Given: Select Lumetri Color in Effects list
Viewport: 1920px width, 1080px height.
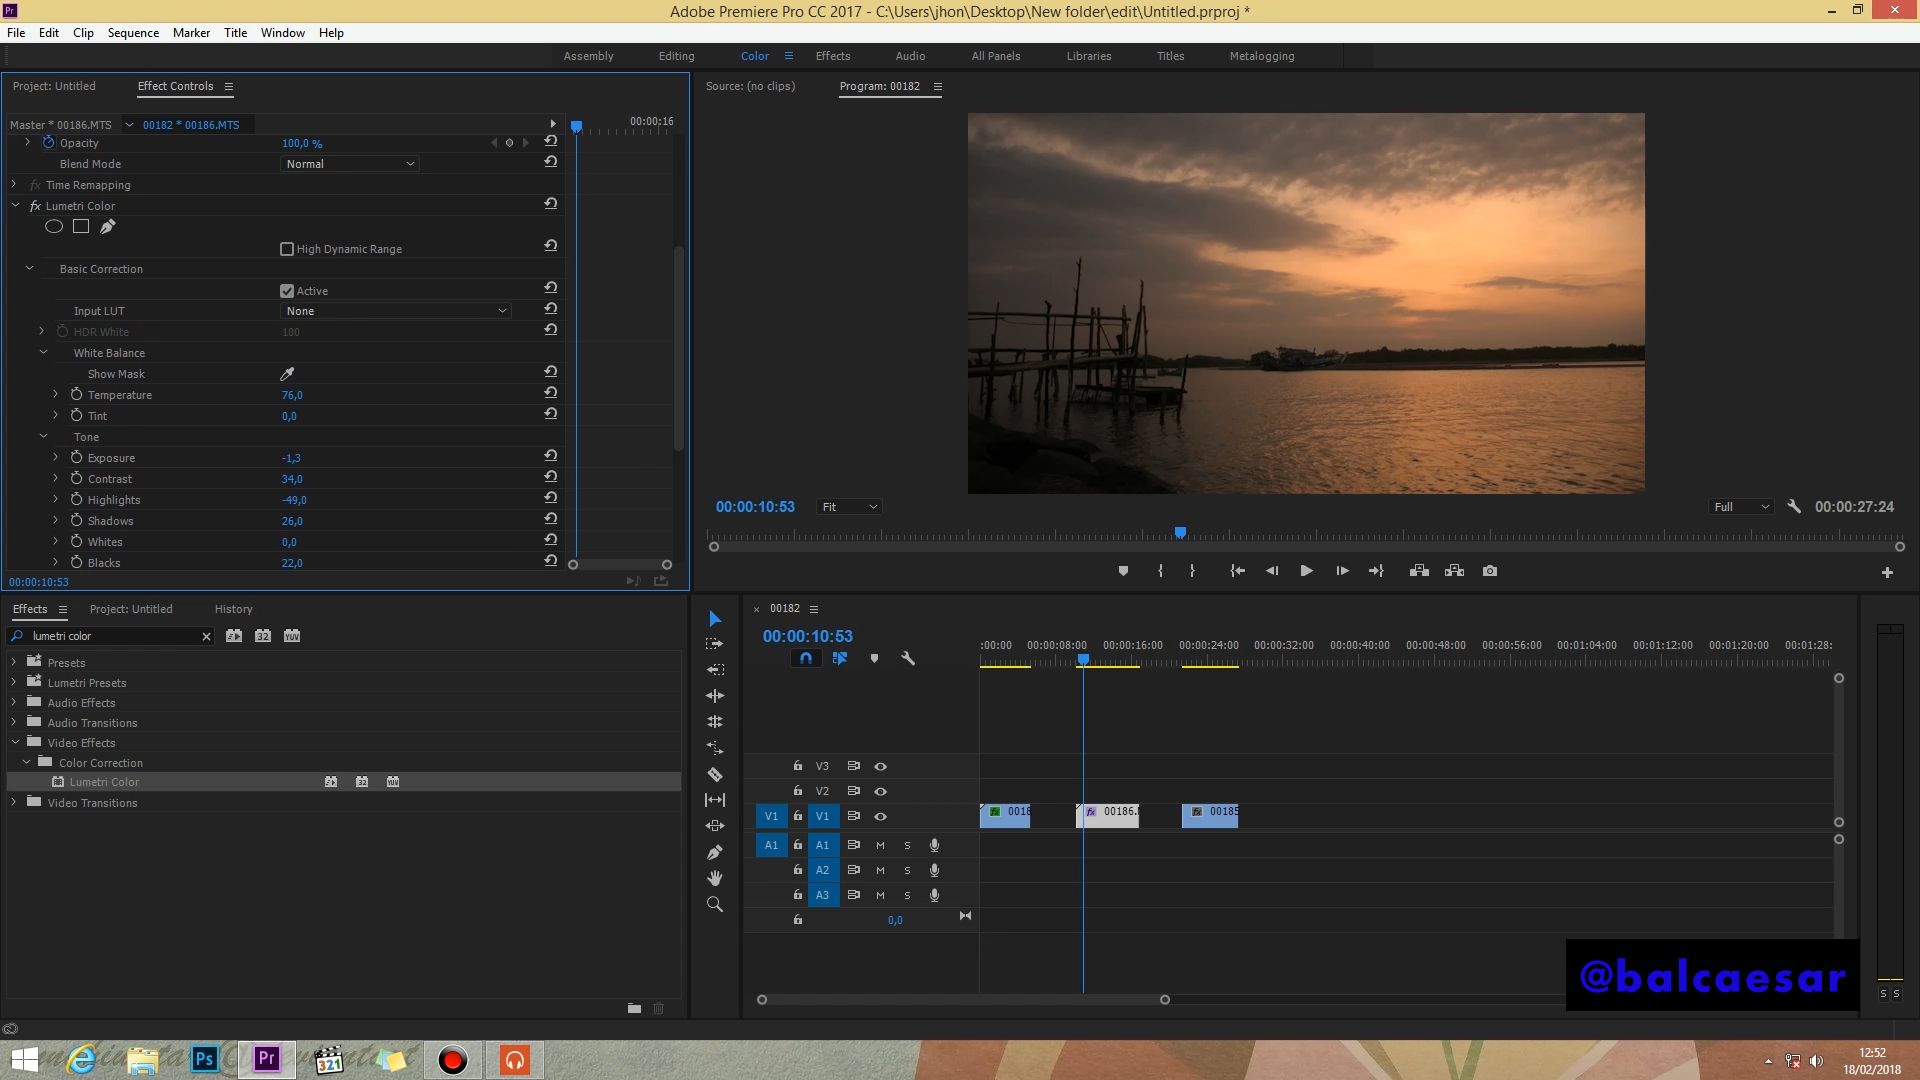Looking at the screenshot, I should pyautogui.click(x=104, y=782).
